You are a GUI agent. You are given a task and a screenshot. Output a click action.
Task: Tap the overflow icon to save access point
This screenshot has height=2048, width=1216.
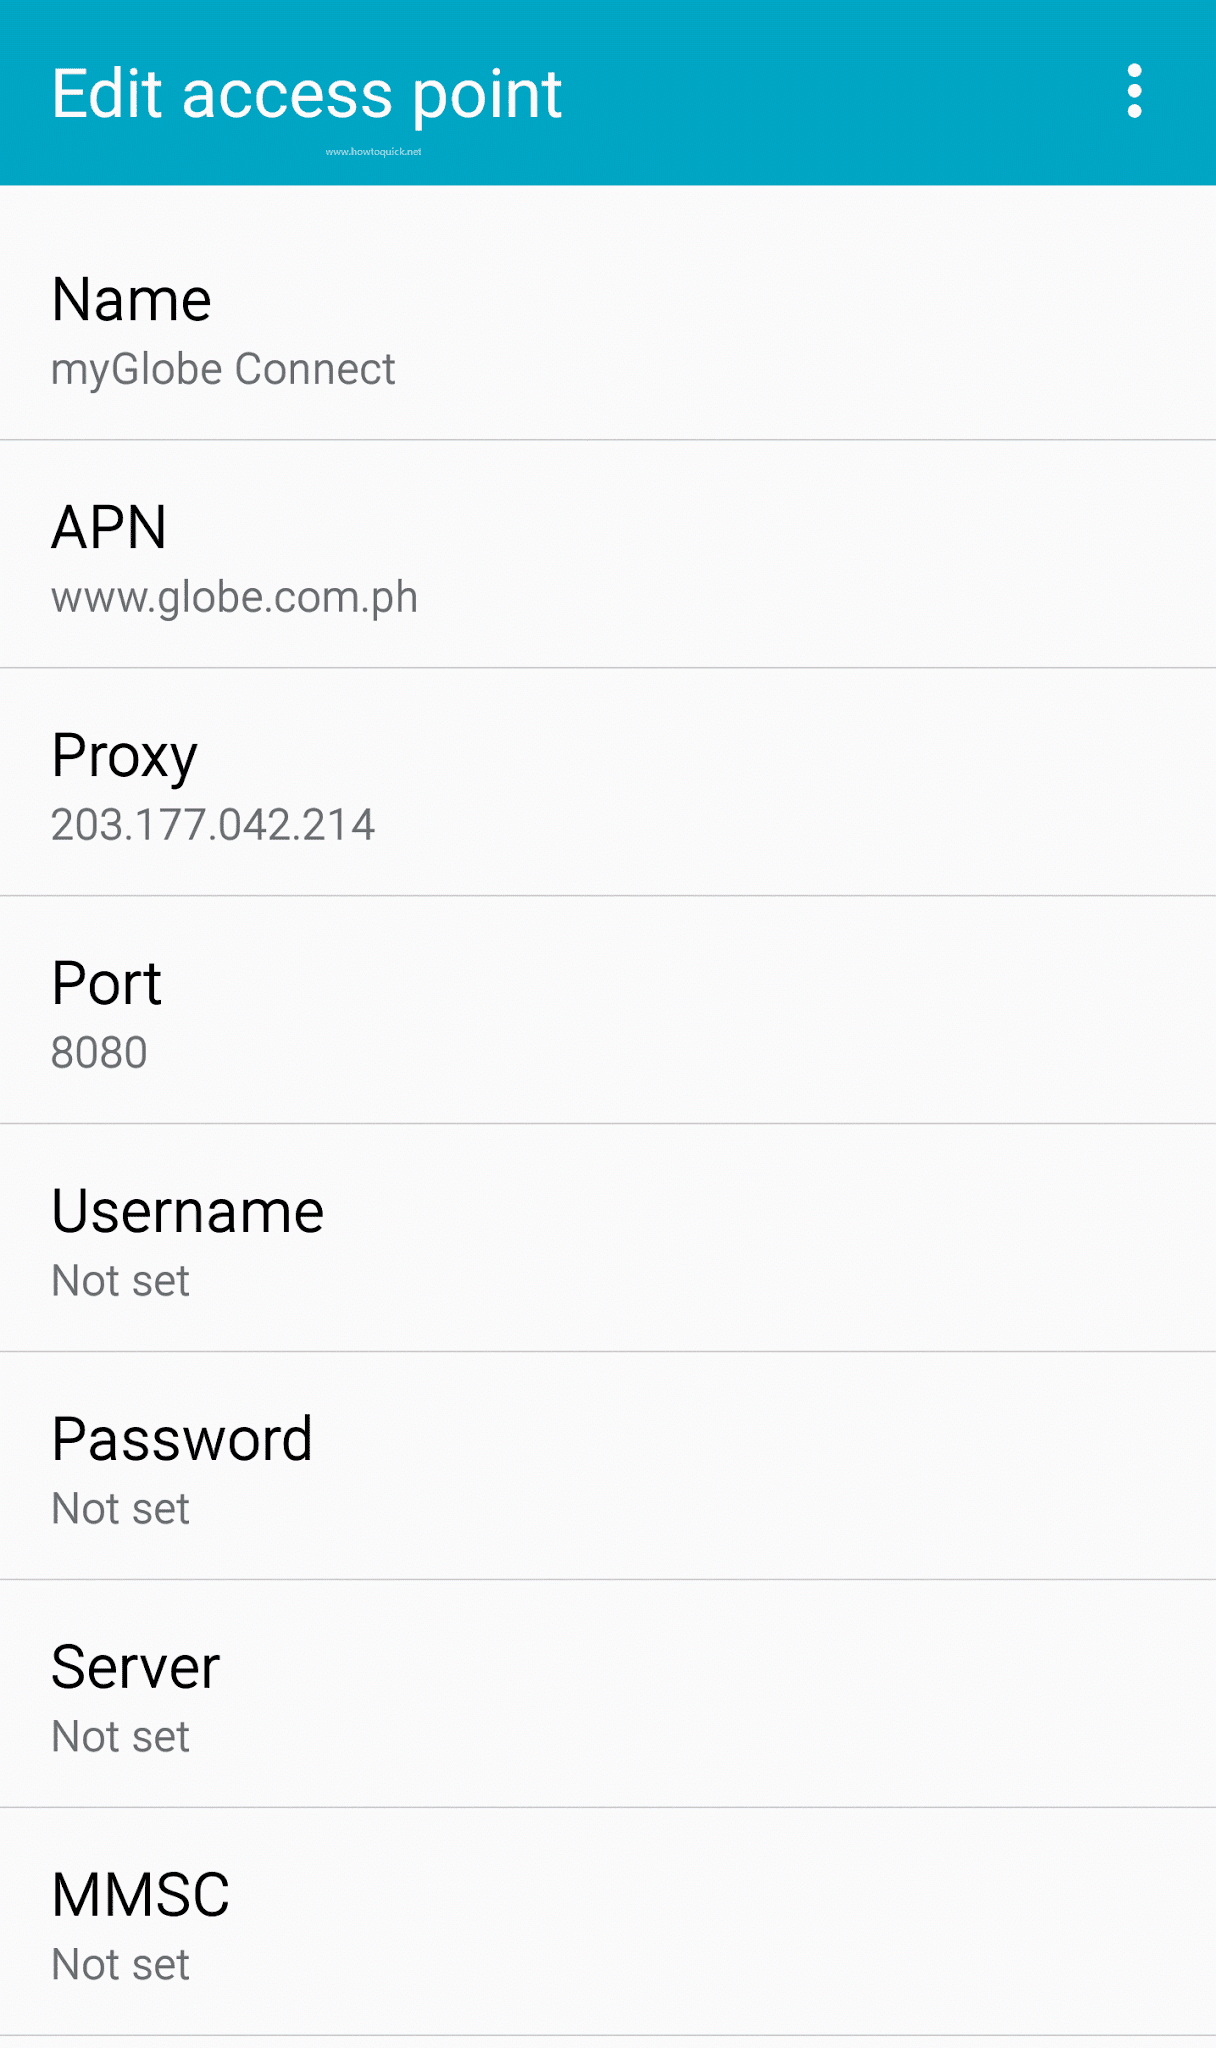pyautogui.click(x=1132, y=93)
